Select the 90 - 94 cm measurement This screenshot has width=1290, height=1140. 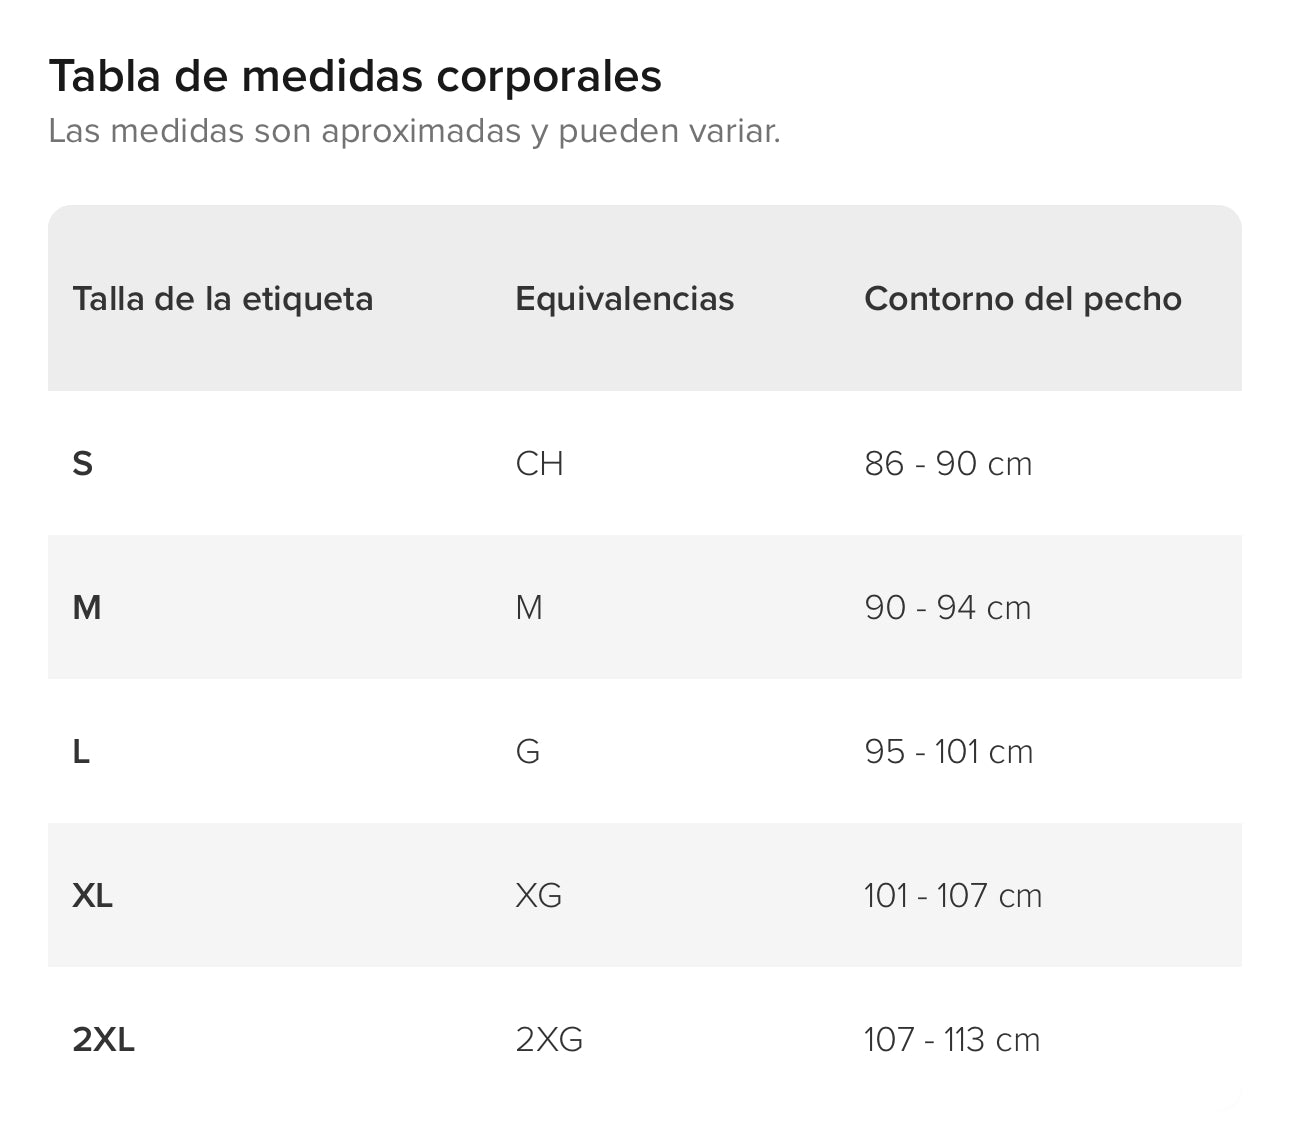947,608
